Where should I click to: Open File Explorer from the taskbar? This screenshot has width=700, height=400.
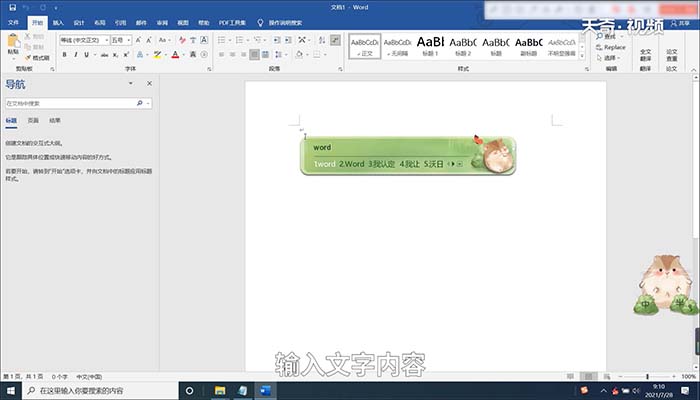[x=220, y=391]
